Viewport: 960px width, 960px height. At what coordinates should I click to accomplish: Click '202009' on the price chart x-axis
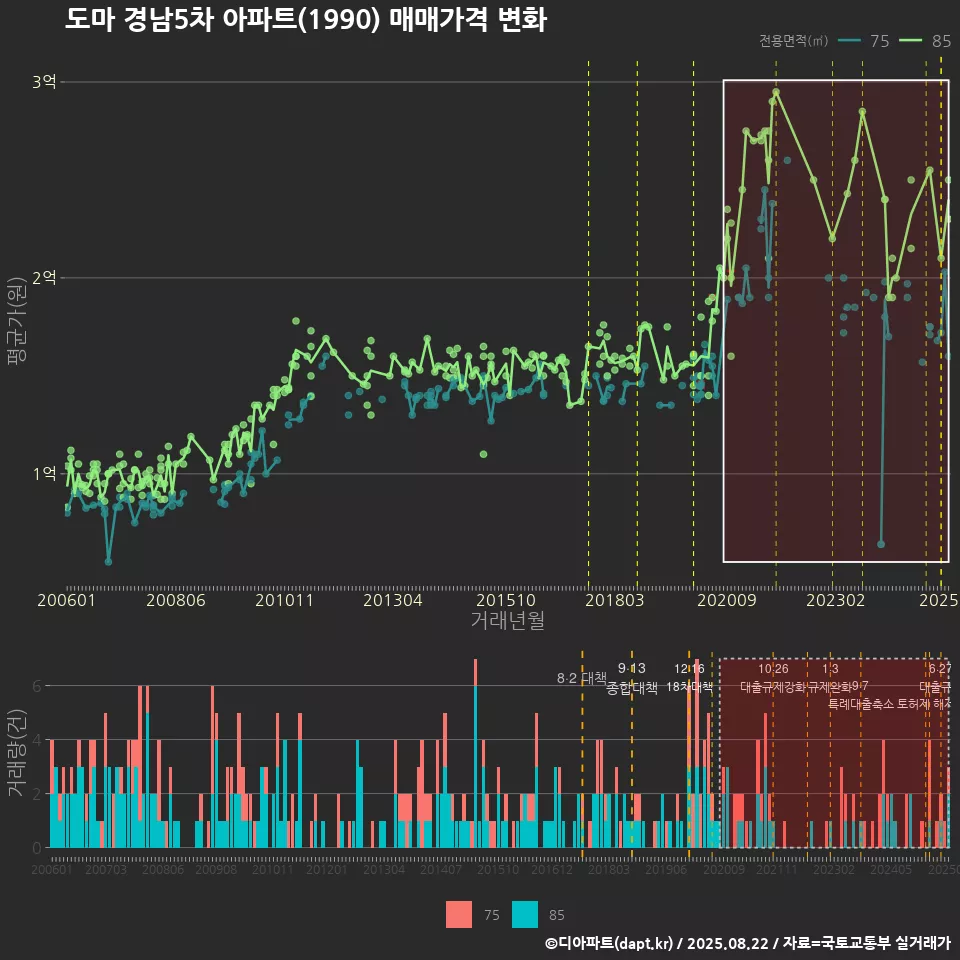click(x=727, y=600)
